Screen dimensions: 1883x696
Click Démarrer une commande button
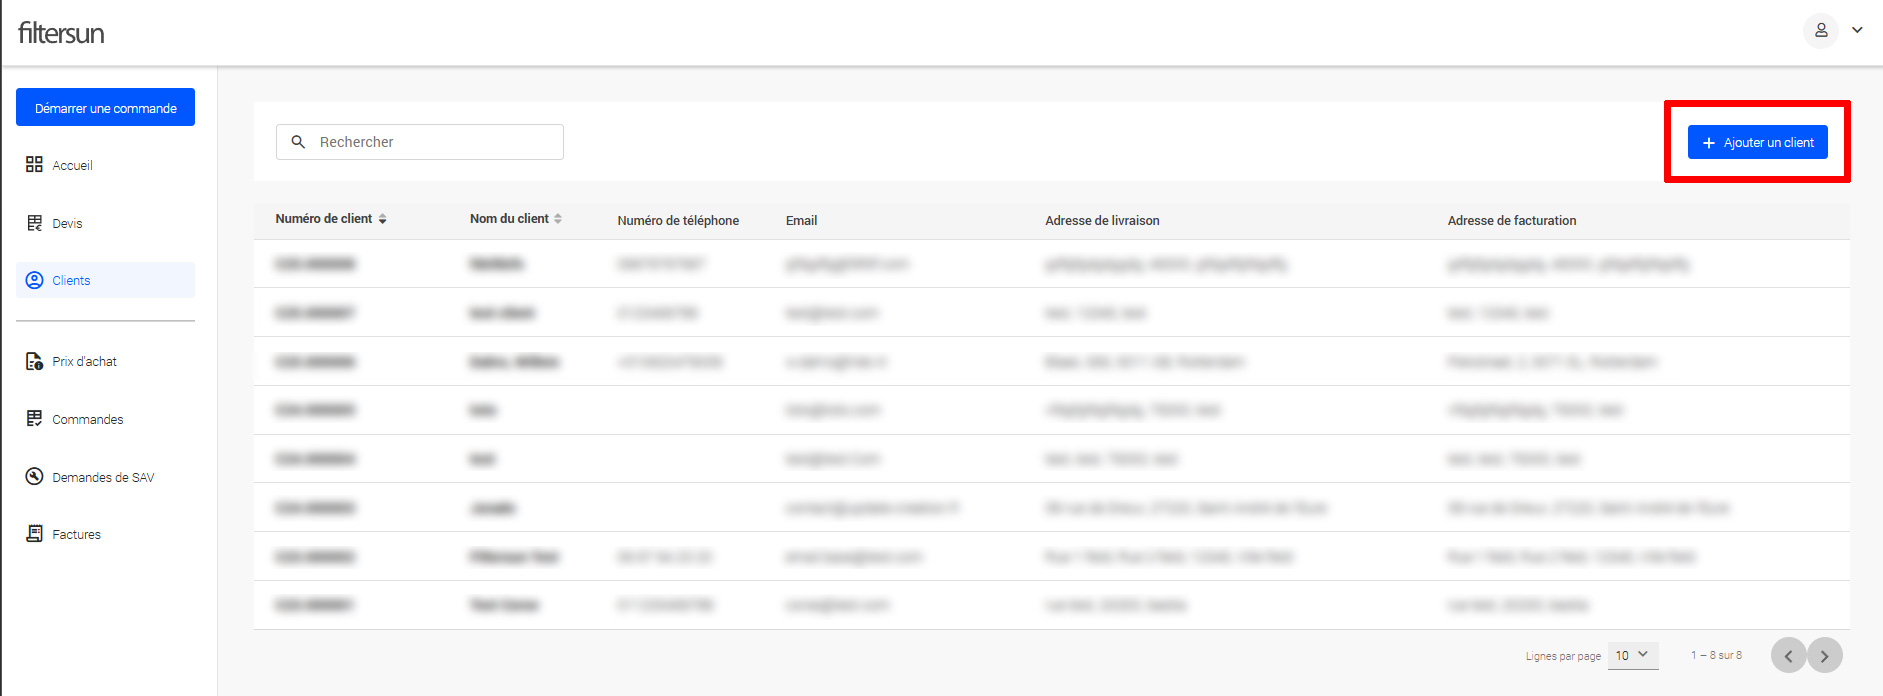coord(105,108)
